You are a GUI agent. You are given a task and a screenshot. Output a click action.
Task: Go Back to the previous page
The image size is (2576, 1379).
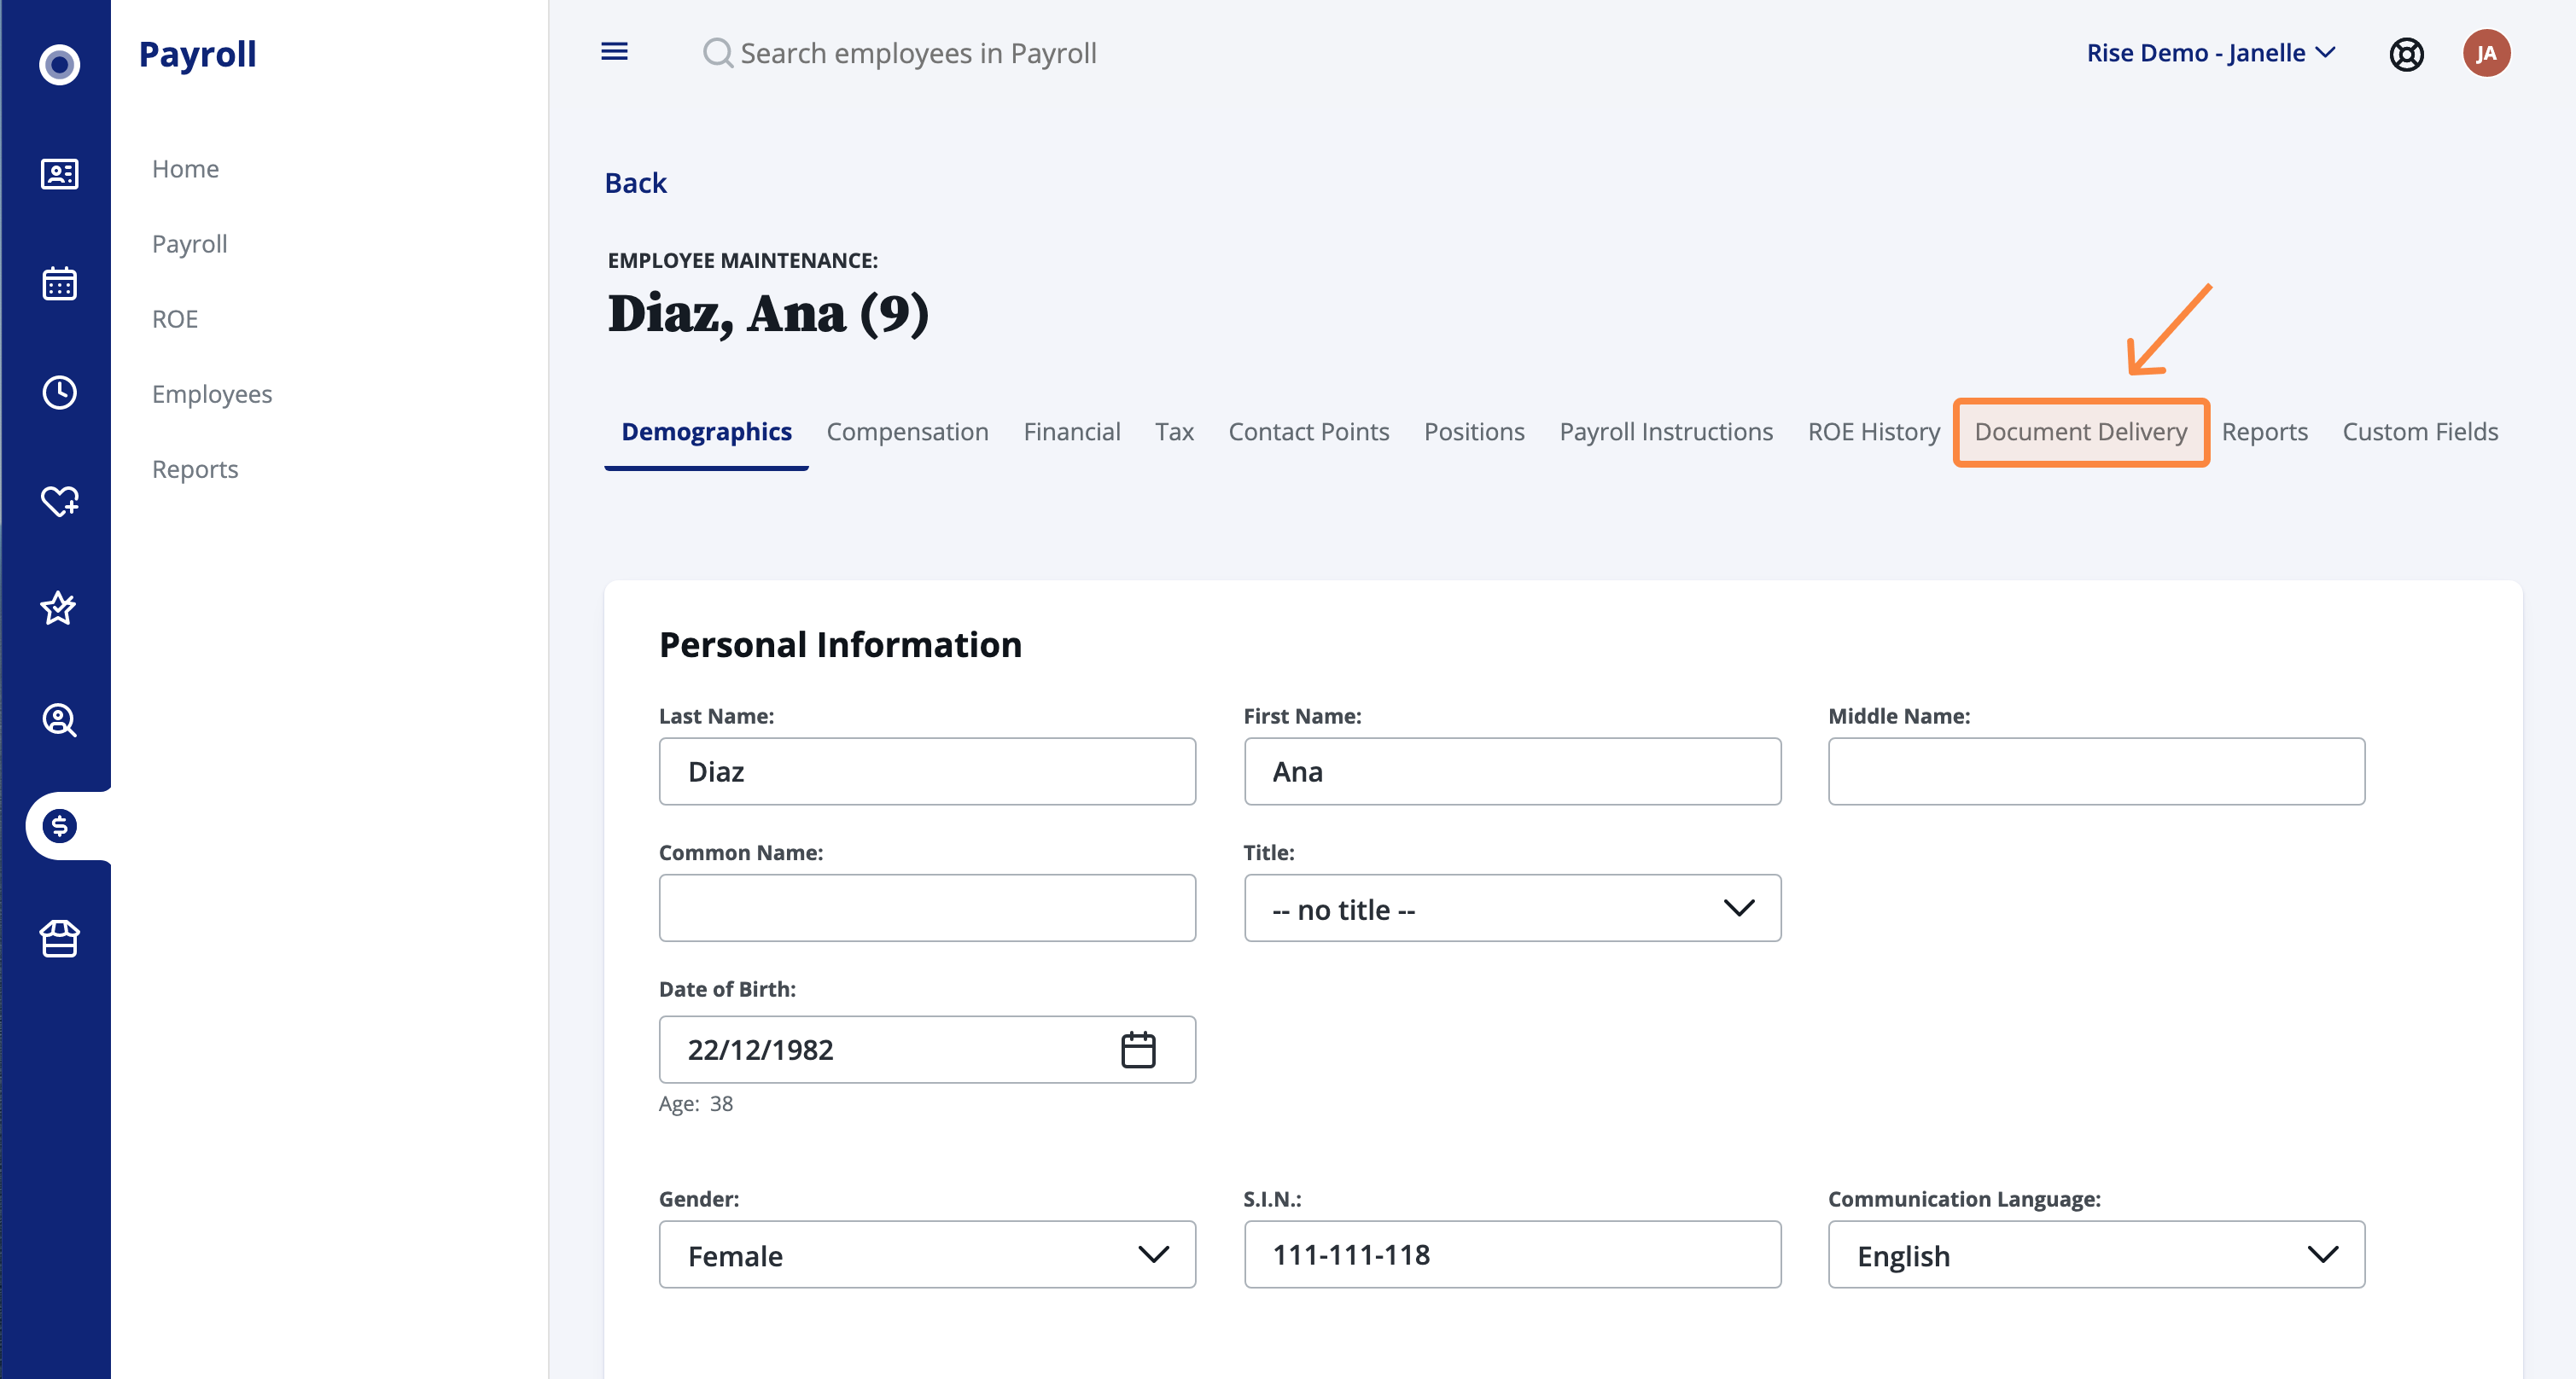pos(635,183)
